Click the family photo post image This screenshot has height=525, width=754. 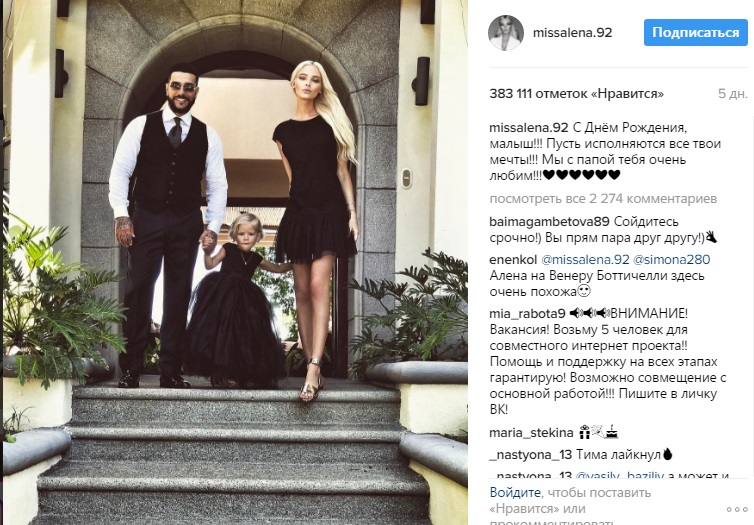click(x=235, y=262)
